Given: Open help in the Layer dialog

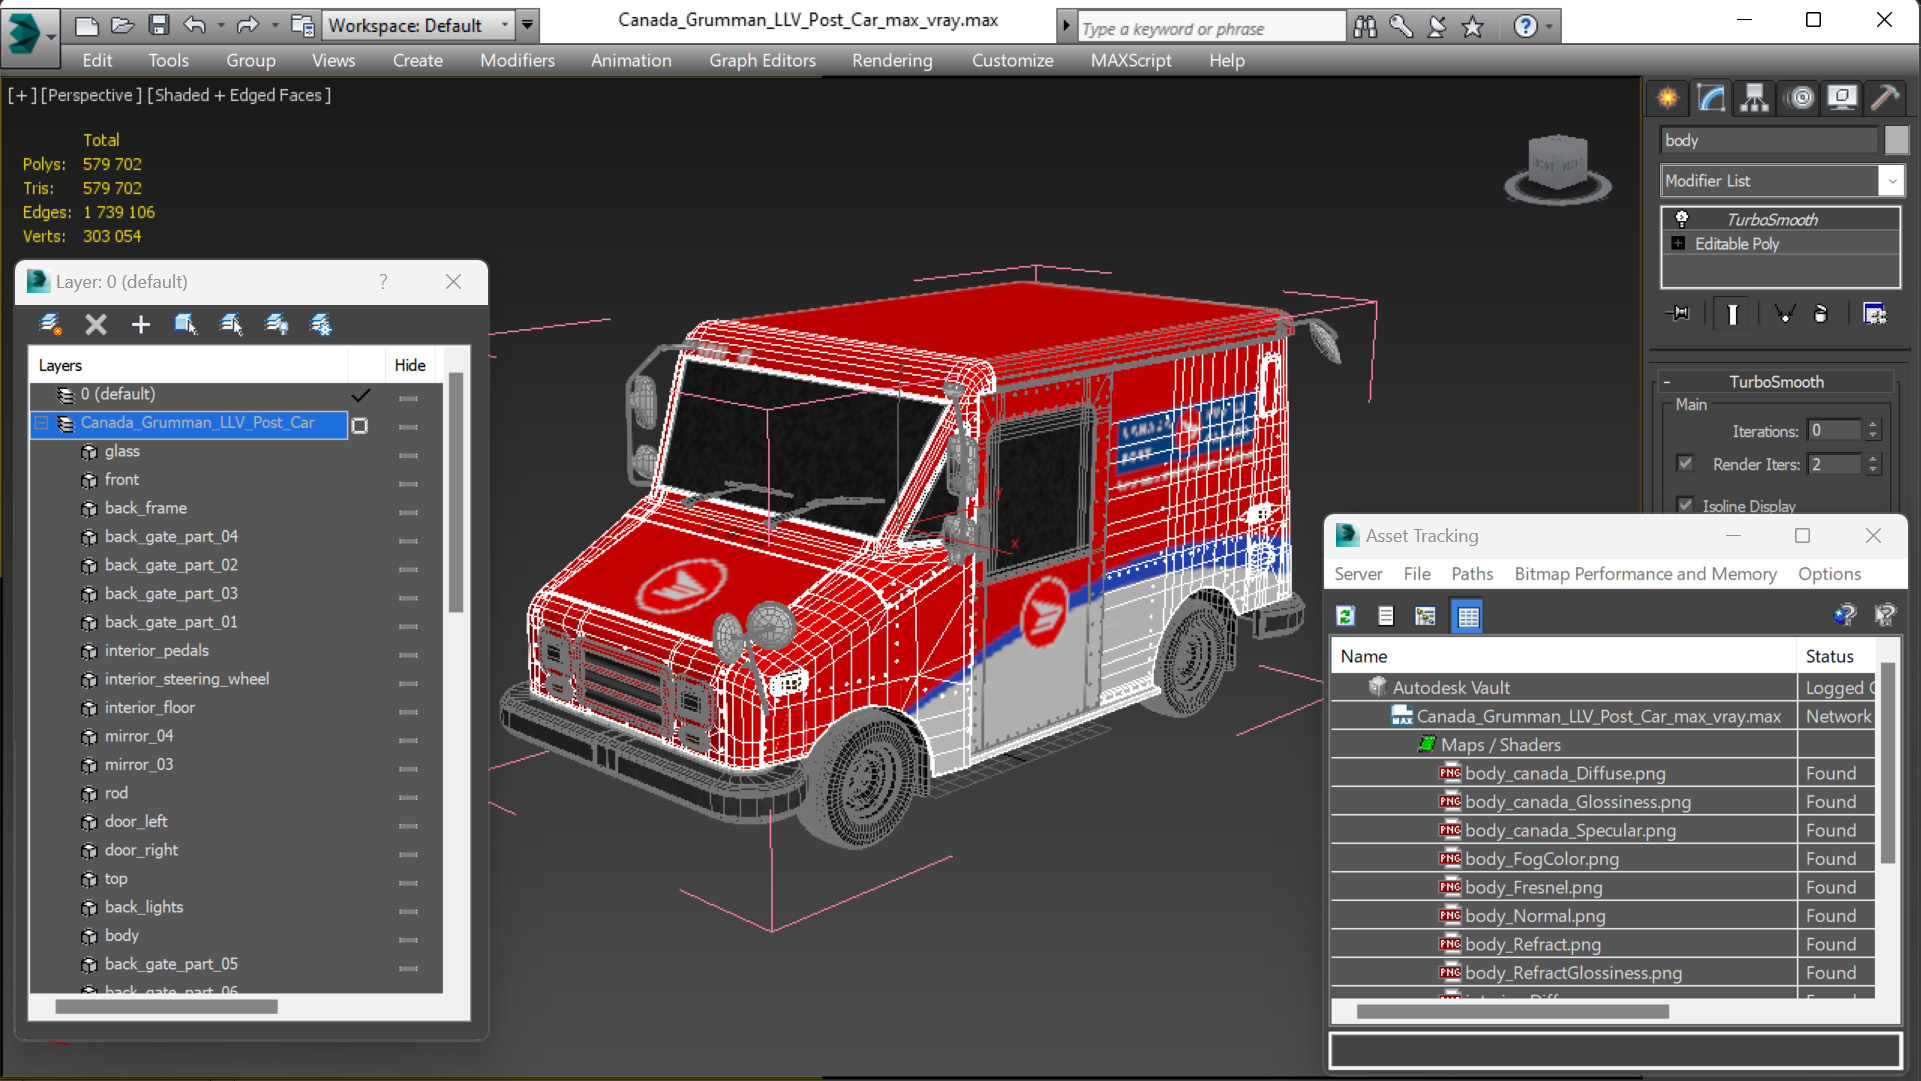Looking at the screenshot, I should click(383, 282).
